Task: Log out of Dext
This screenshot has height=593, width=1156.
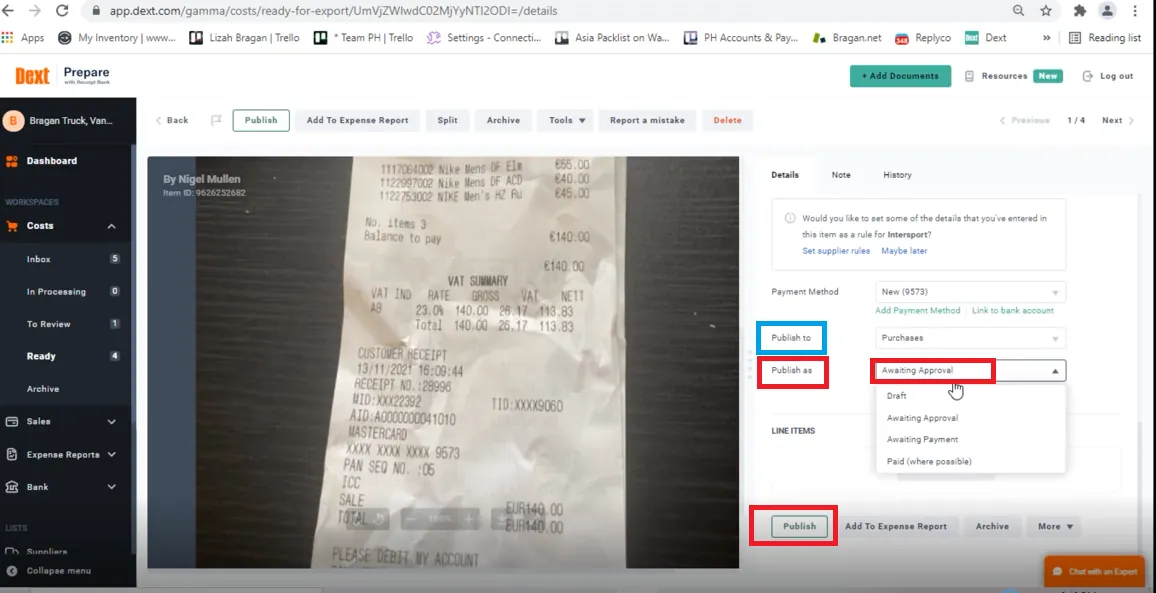Action: tap(1108, 76)
